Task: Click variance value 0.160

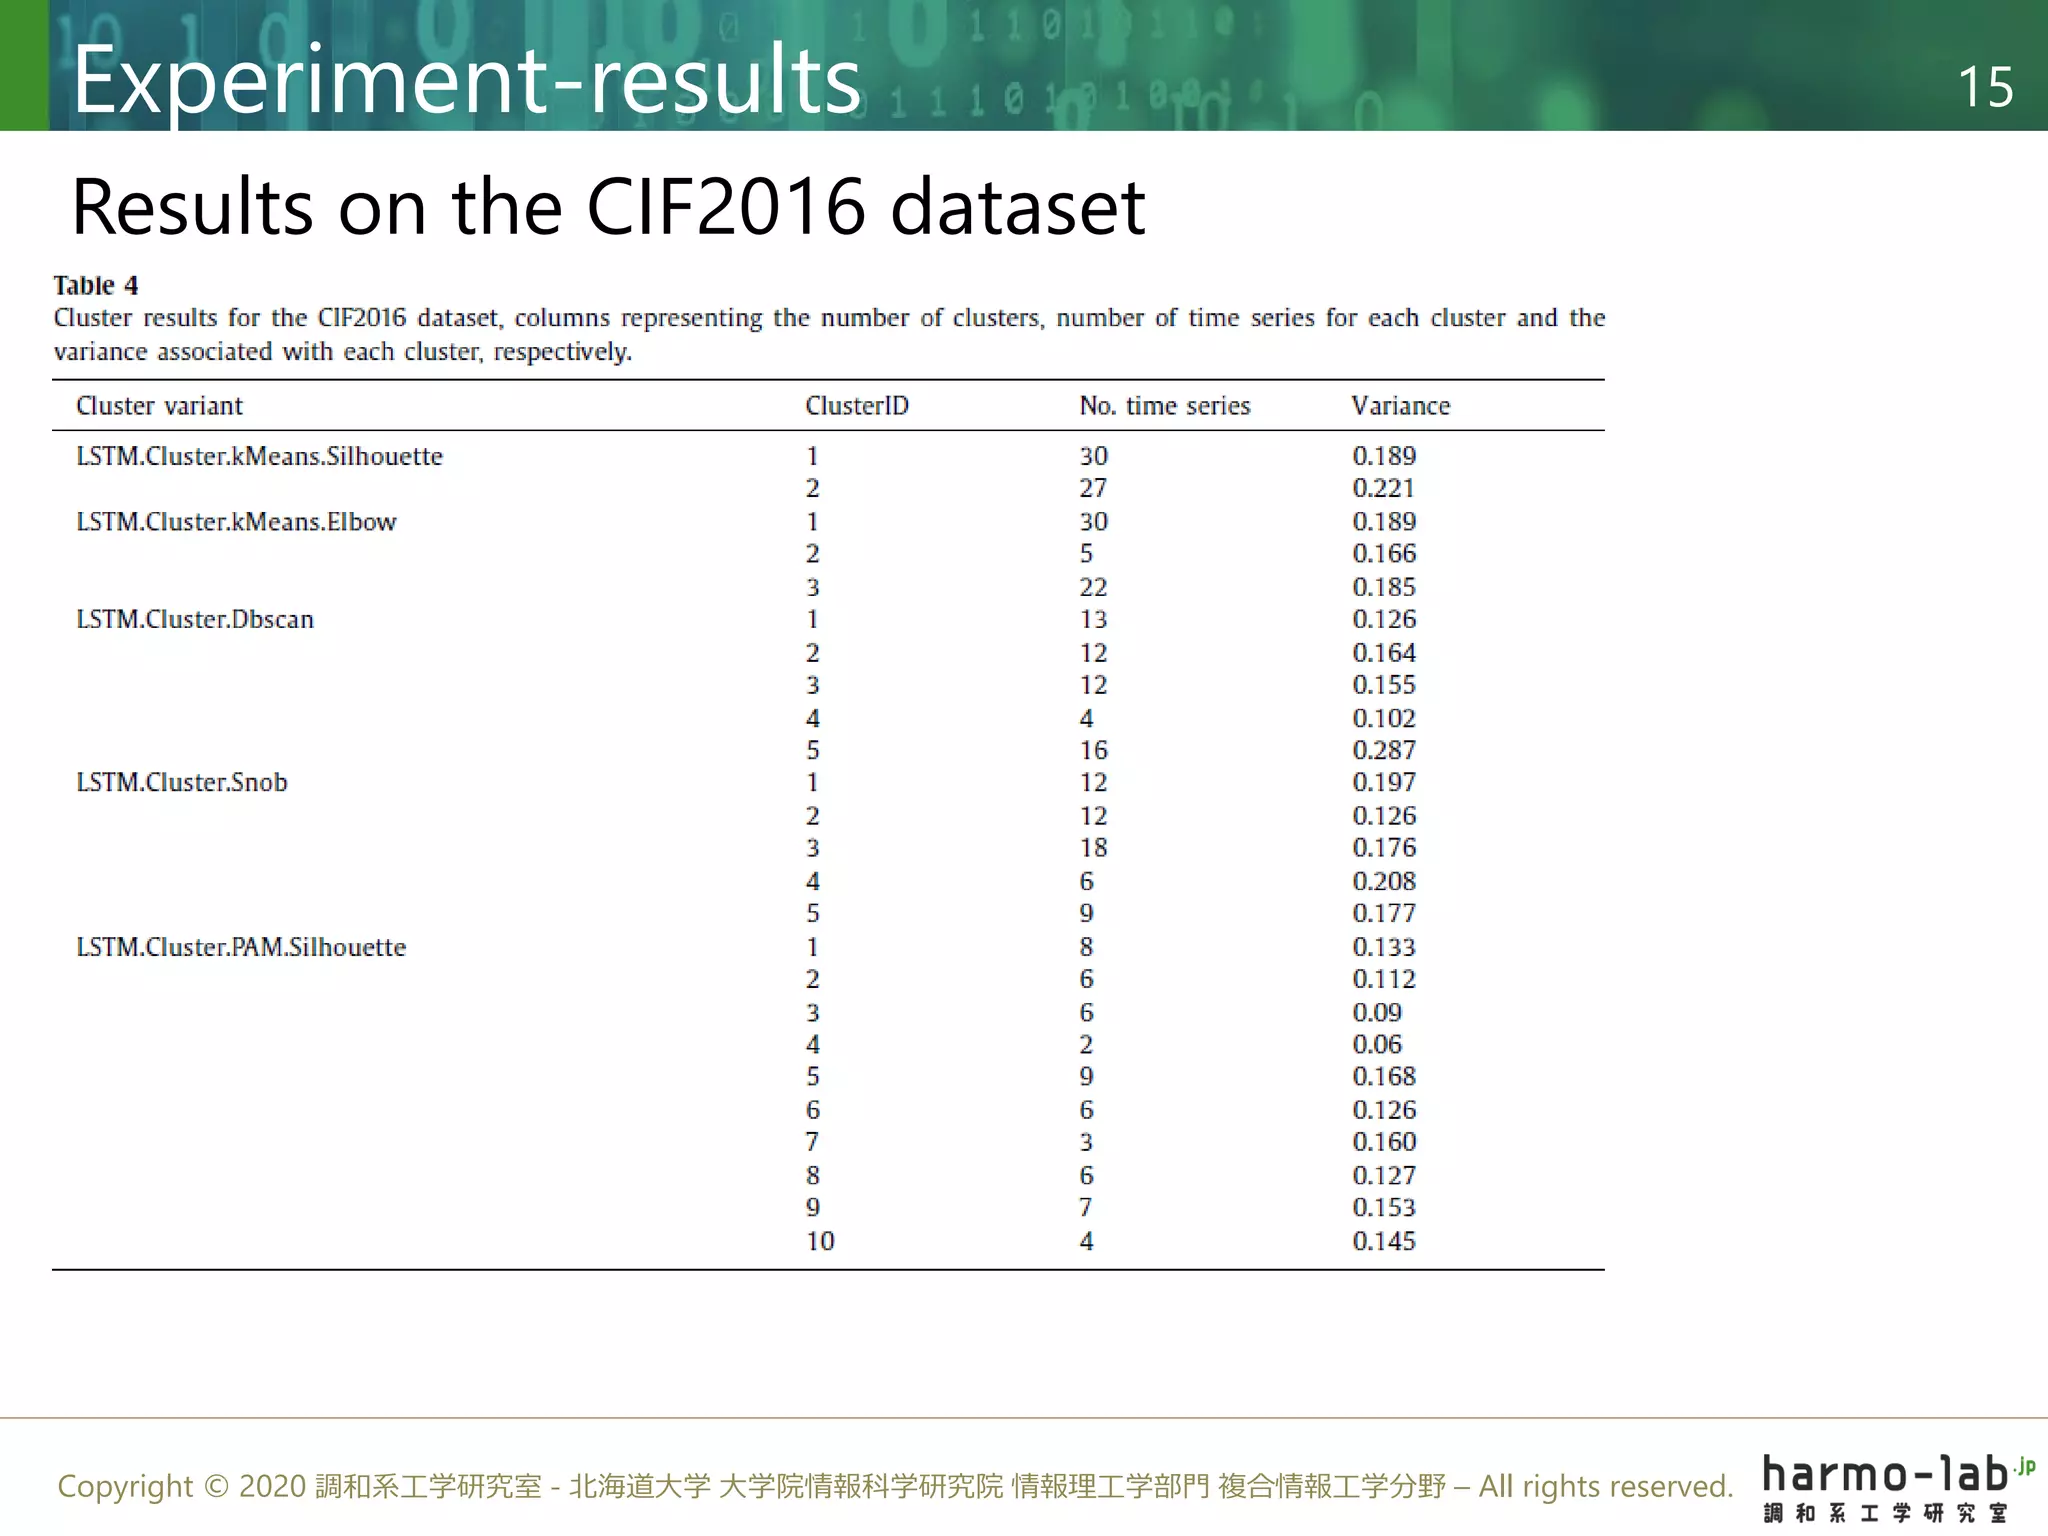Action: (1384, 1142)
